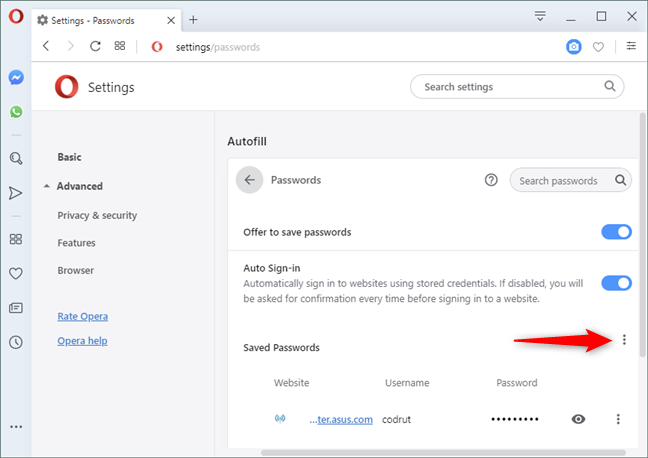Viewport: 648px width, 458px height.
Task: Open more actions for codrut entry
Action: pyautogui.click(x=618, y=419)
